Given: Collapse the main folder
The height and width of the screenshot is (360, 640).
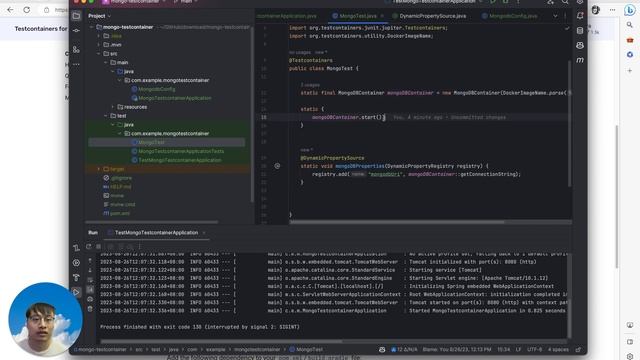Looking at the screenshot, I should coord(106,62).
